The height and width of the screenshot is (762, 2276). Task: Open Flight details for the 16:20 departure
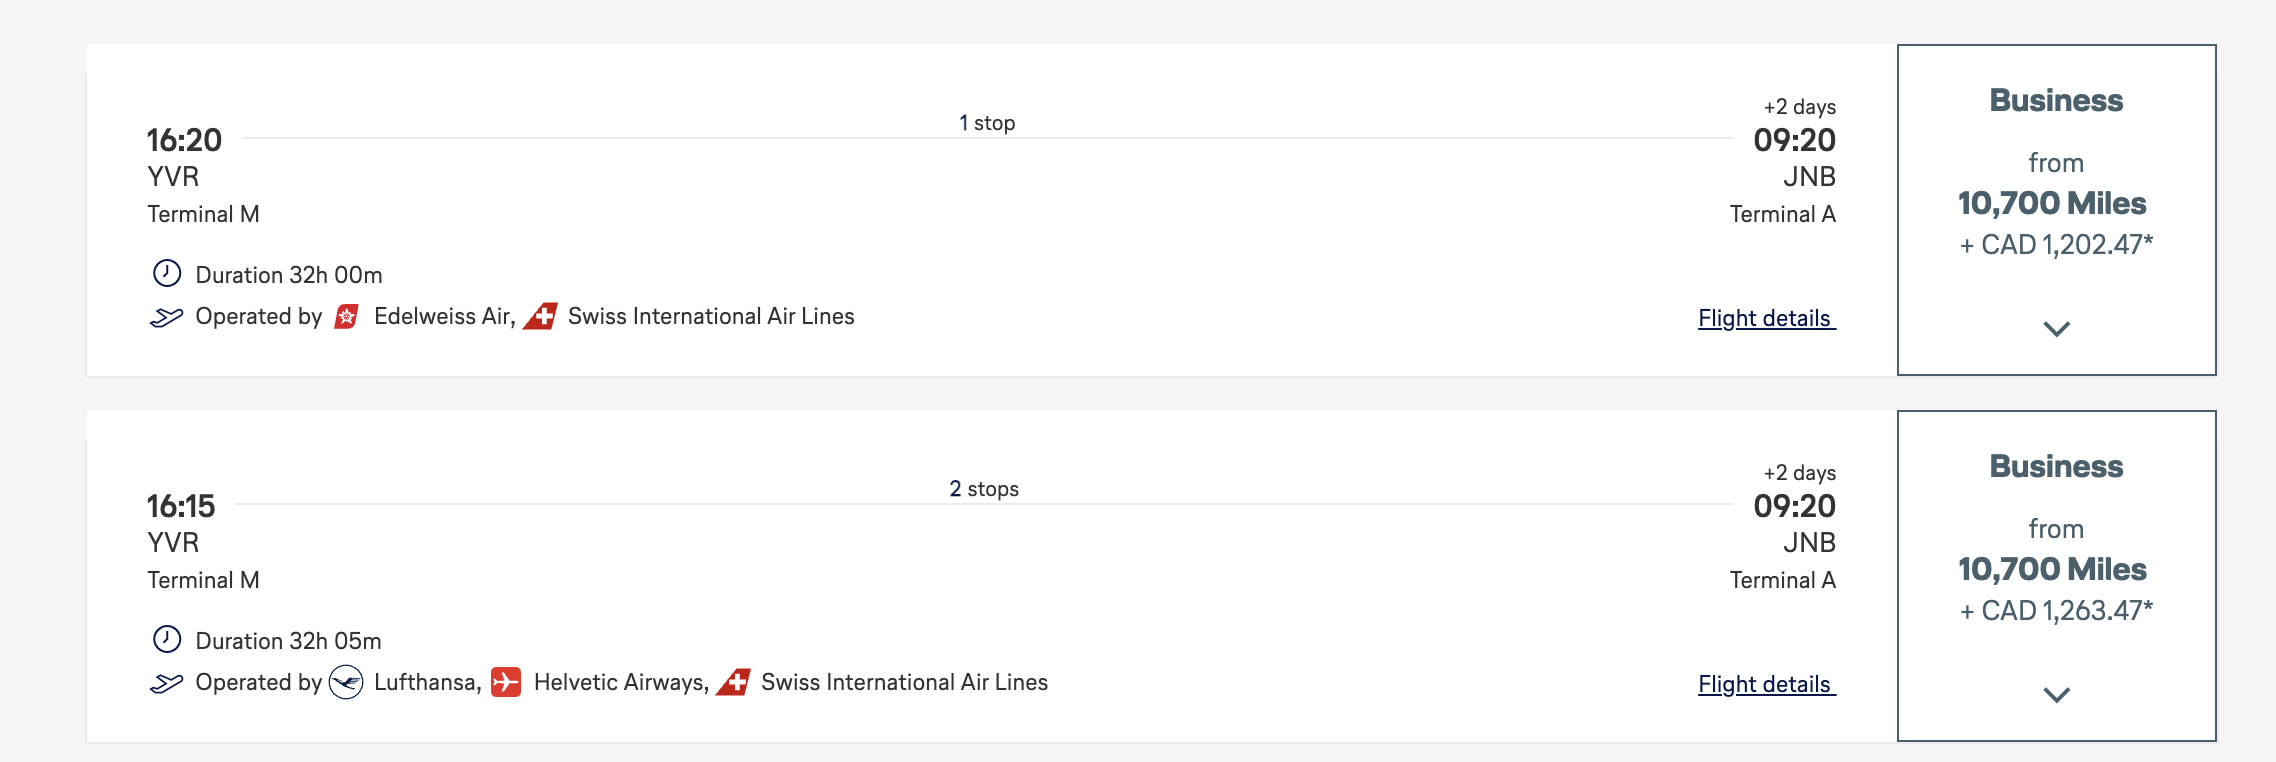coord(1766,319)
